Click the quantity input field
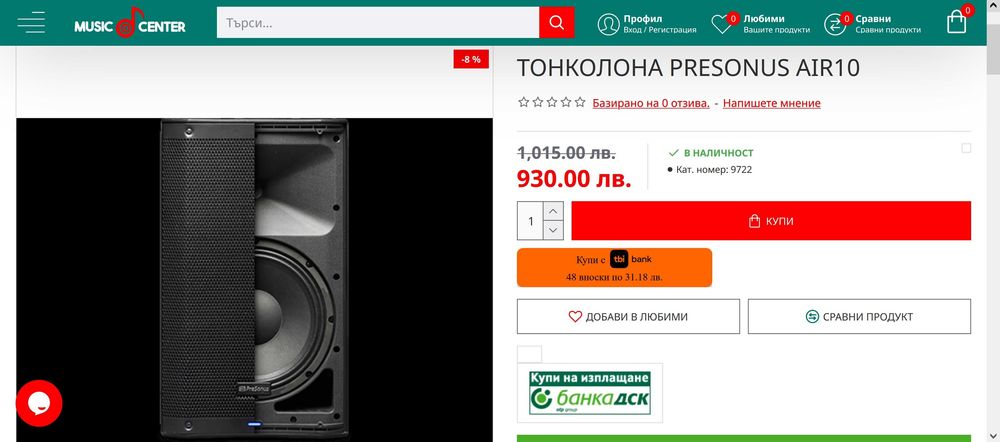The image size is (1000, 442). click(x=531, y=221)
